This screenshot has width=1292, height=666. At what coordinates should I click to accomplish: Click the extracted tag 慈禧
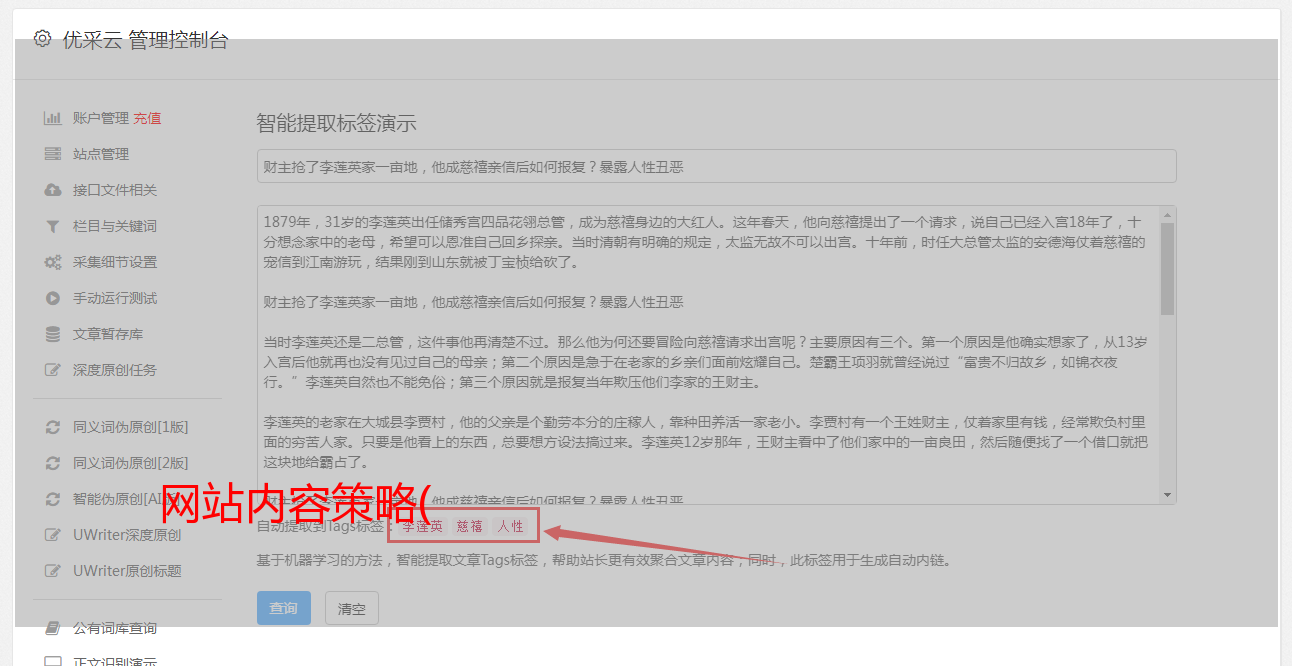tap(470, 526)
